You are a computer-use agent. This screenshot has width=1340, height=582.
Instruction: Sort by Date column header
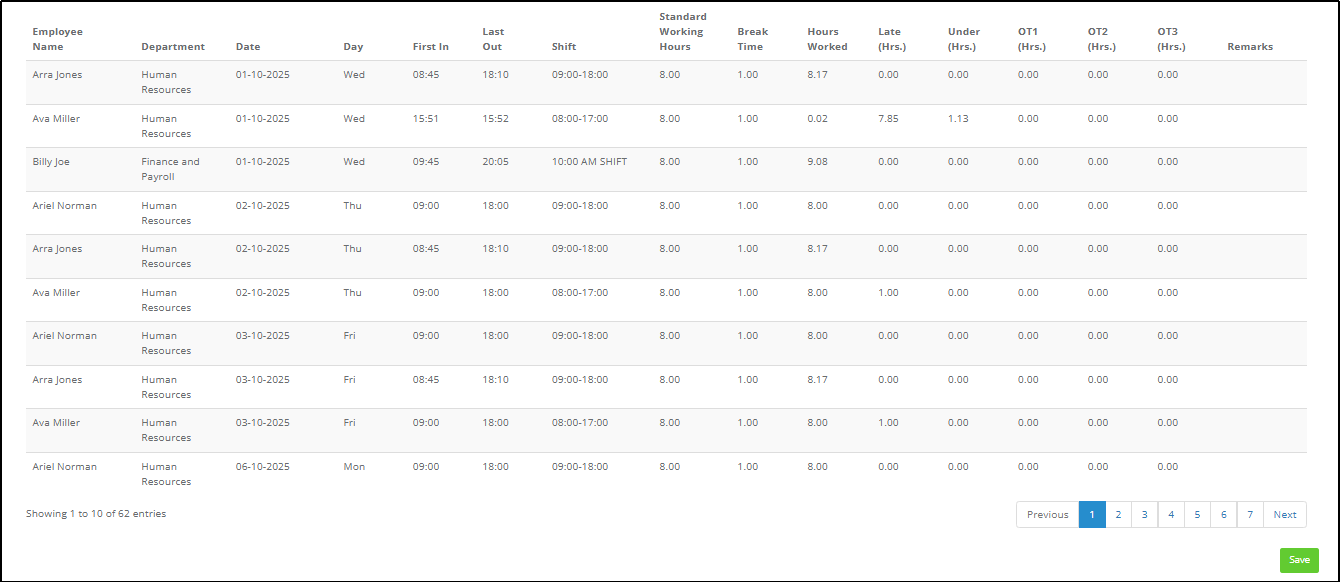(248, 47)
